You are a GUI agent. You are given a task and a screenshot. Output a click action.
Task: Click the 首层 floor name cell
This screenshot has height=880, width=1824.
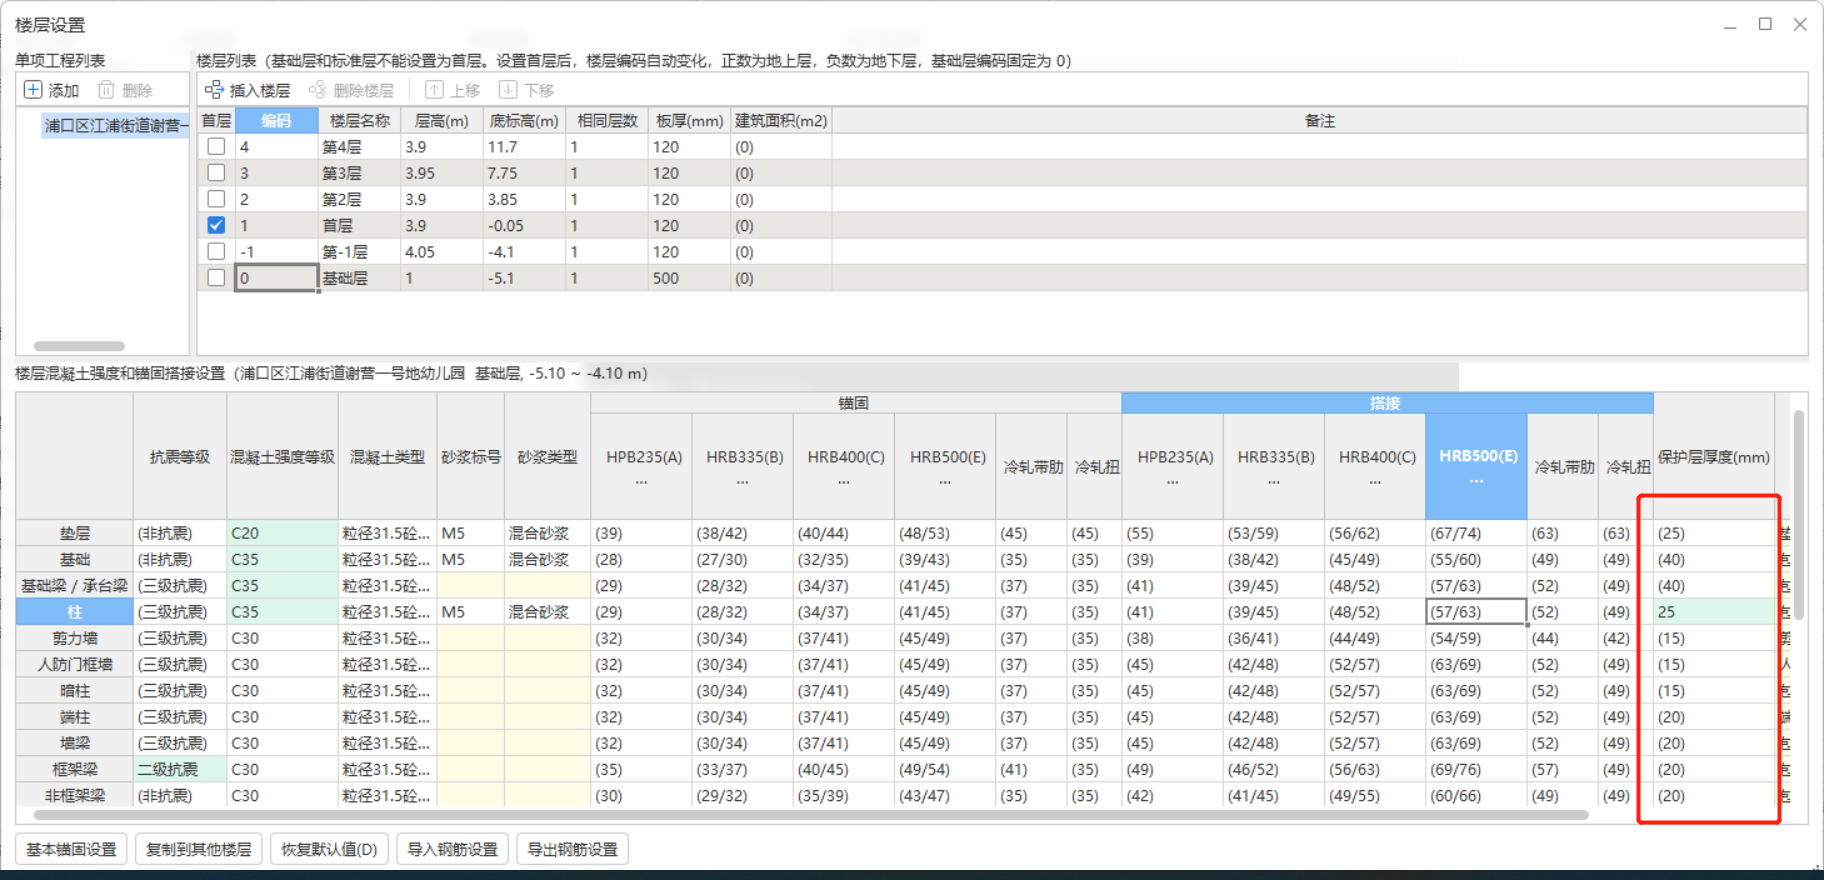click(360, 226)
